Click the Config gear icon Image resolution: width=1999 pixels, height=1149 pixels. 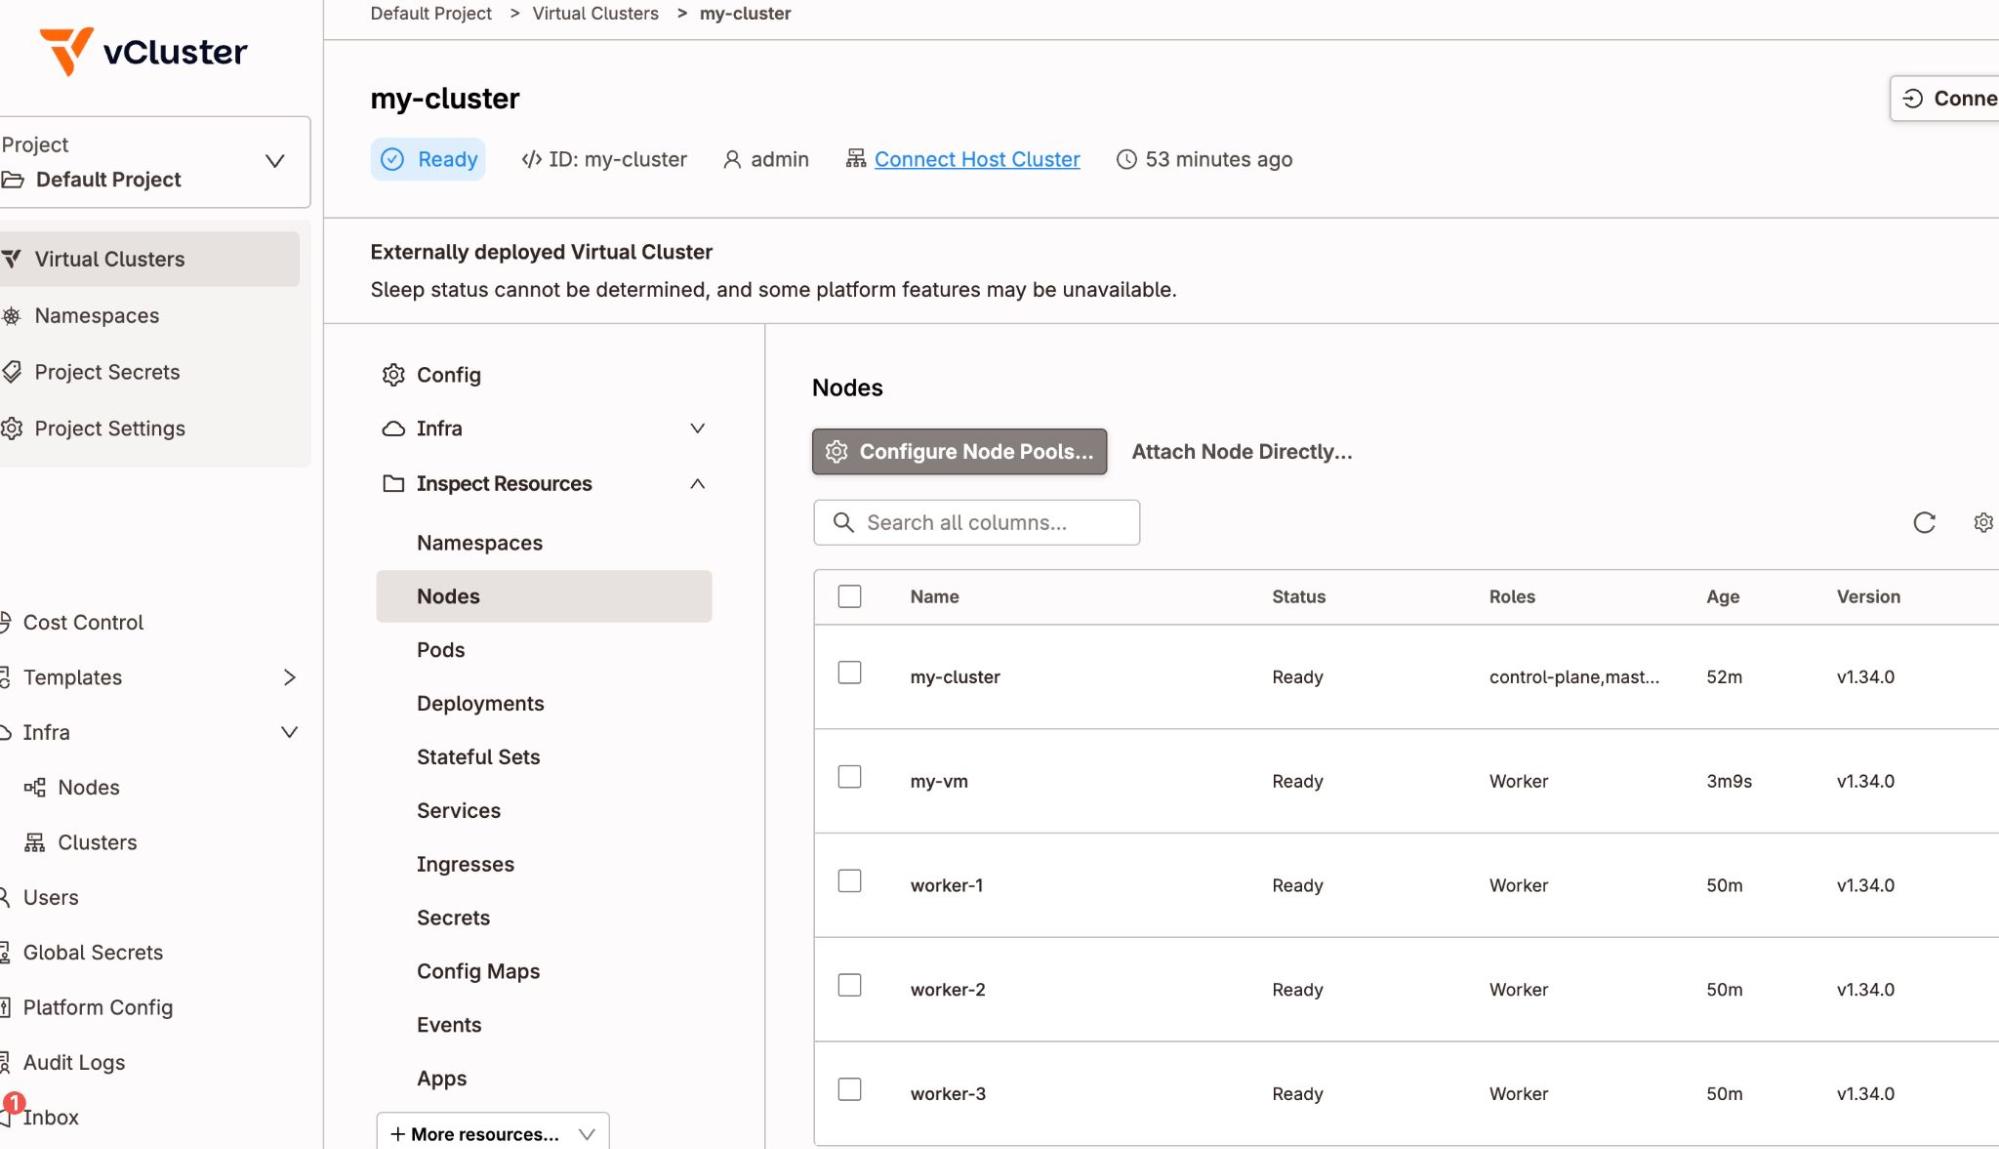point(393,375)
